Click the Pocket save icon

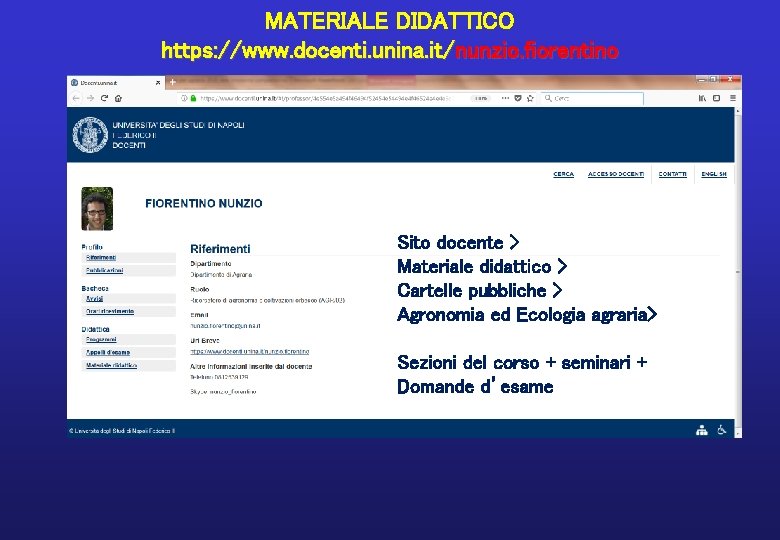pos(518,98)
